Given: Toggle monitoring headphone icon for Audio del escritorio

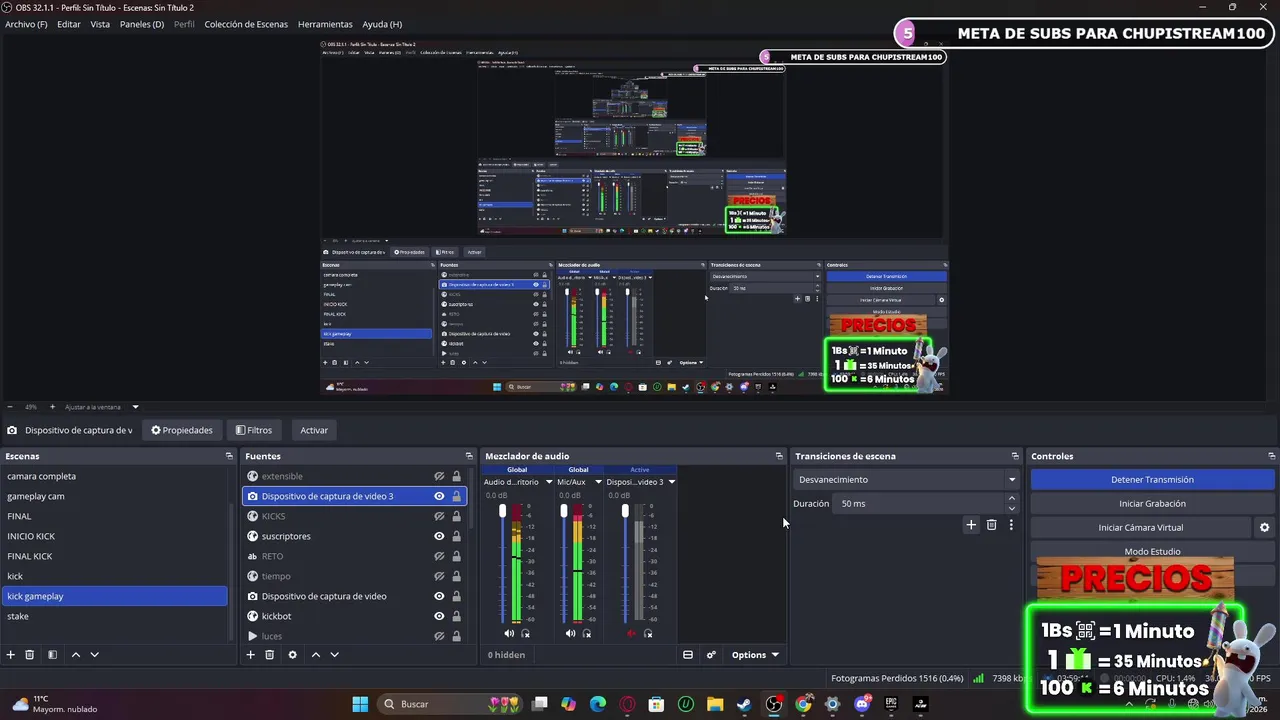Looking at the screenshot, I should [x=526, y=633].
